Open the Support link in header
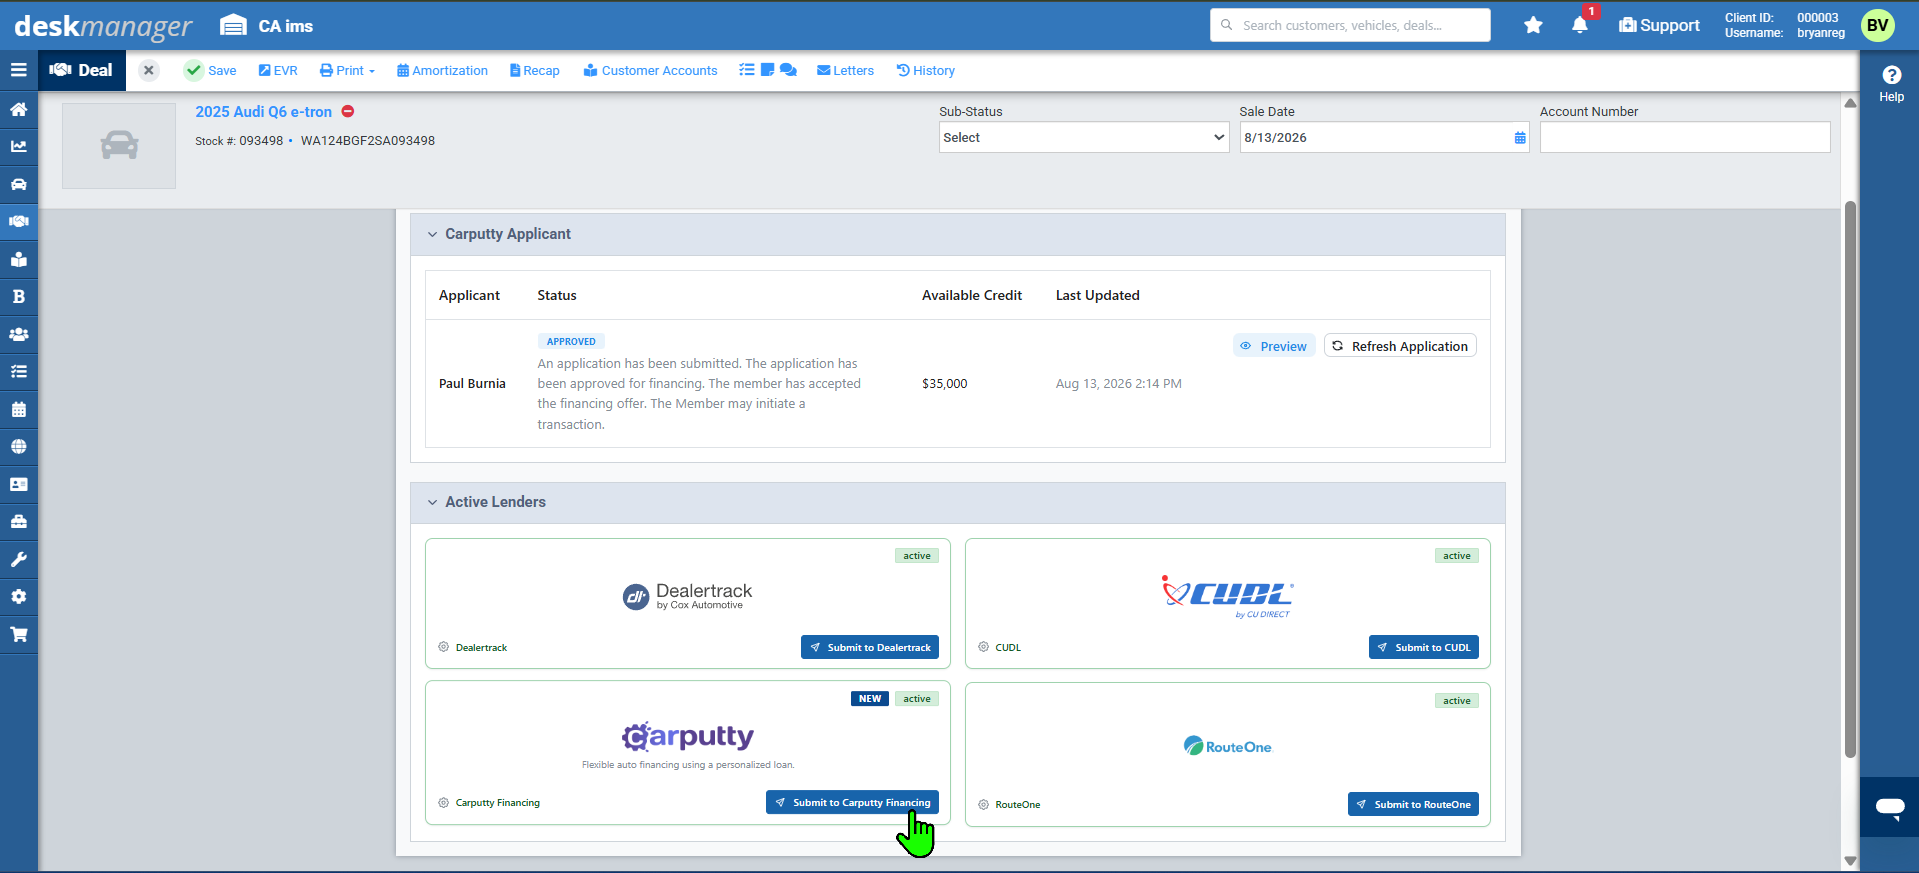Image resolution: width=1919 pixels, height=873 pixels. (x=1659, y=25)
